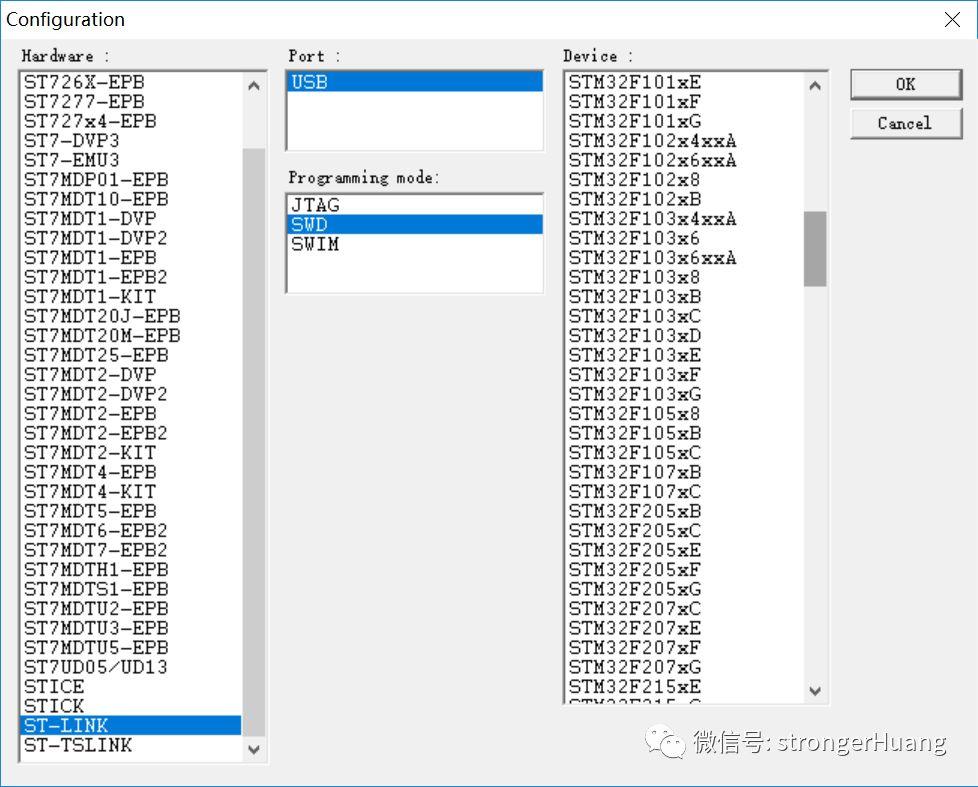Image resolution: width=978 pixels, height=787 pixels.
Task: Switch programming mode to JTAG
Action: [413, 204]
